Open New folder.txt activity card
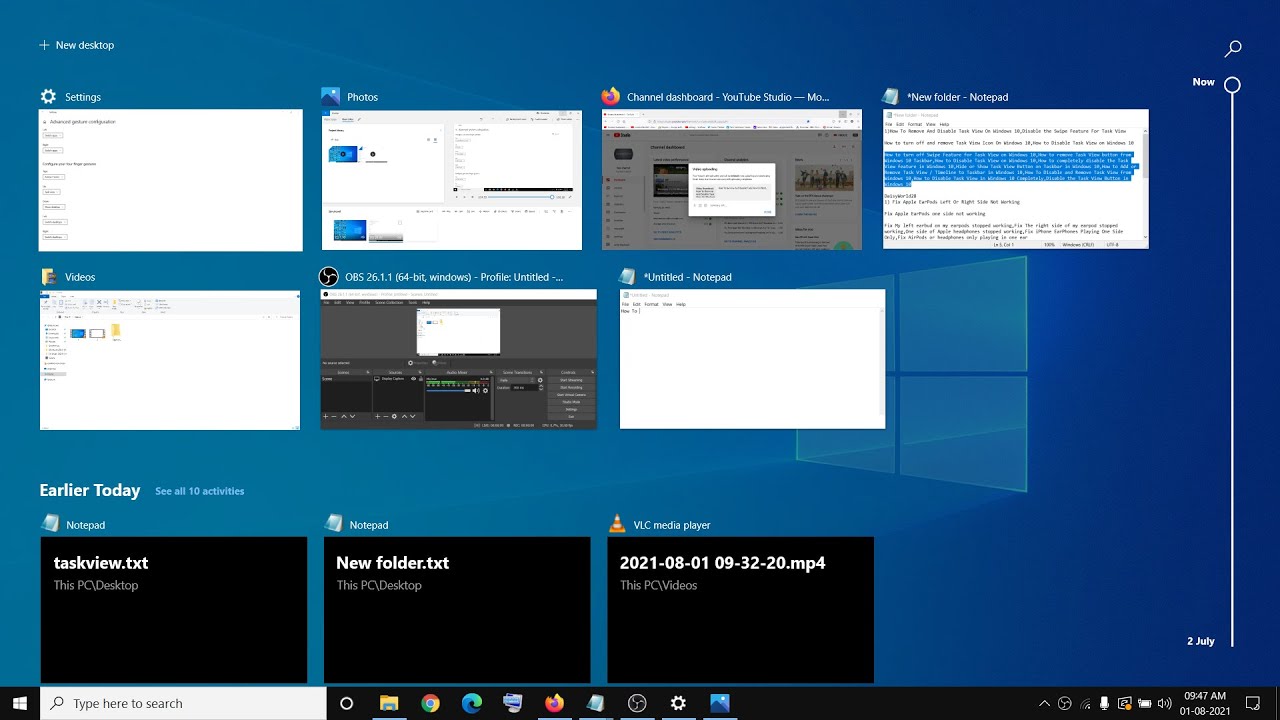Viewport: 1280px width, 720px height. (x=457, y=610)
